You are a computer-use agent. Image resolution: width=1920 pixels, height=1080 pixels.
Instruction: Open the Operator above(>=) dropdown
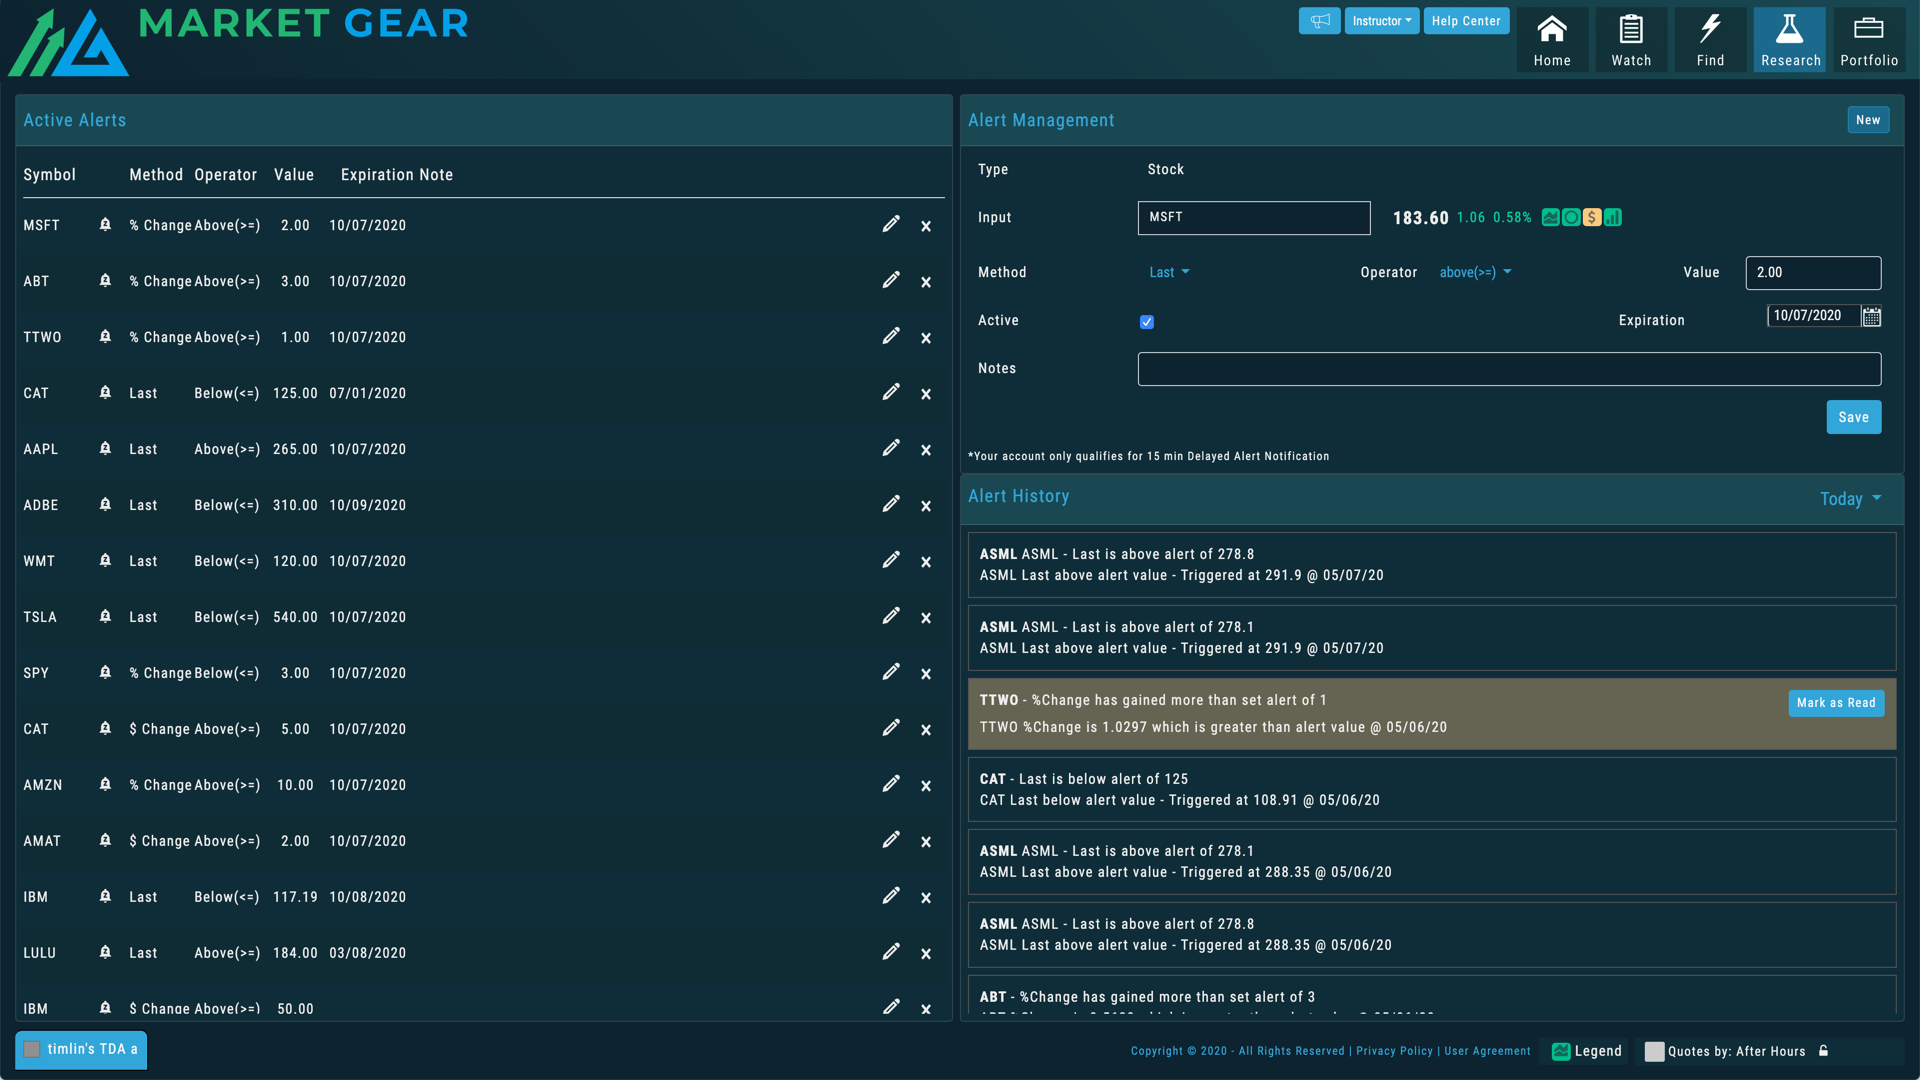[x=1475, y=272]
